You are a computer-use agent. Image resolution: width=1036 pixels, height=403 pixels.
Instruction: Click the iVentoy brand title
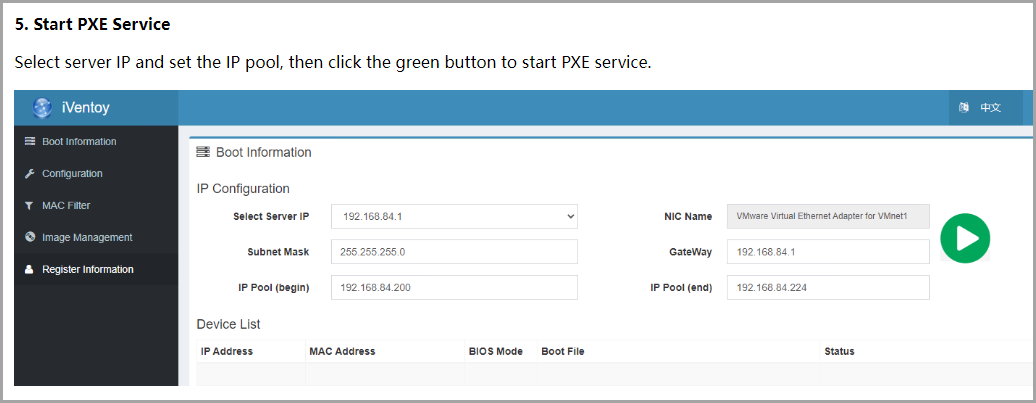[x=86, y=108]
